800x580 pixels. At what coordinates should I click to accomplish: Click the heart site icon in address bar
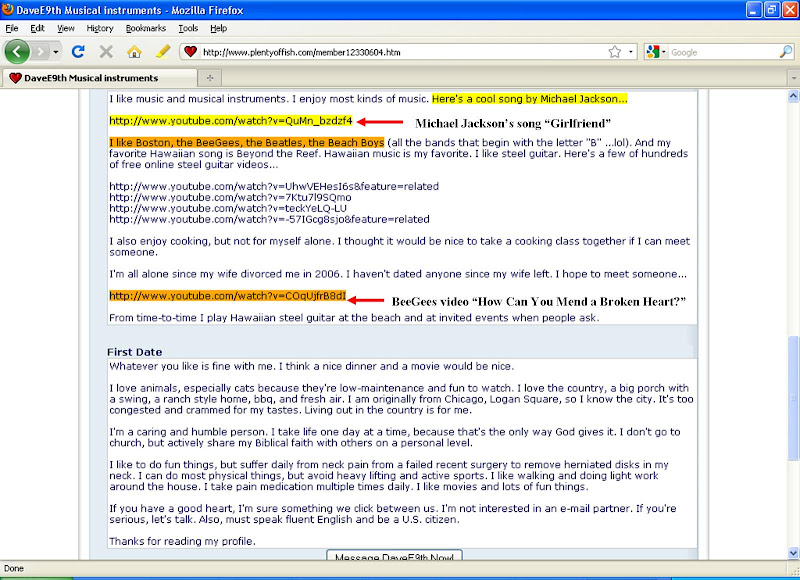pyautogui.click(x=190, y=52)
